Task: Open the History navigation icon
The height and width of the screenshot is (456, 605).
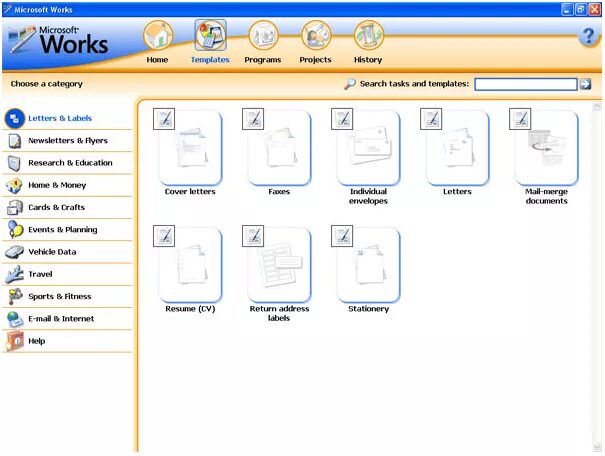Action: [368, 35]
